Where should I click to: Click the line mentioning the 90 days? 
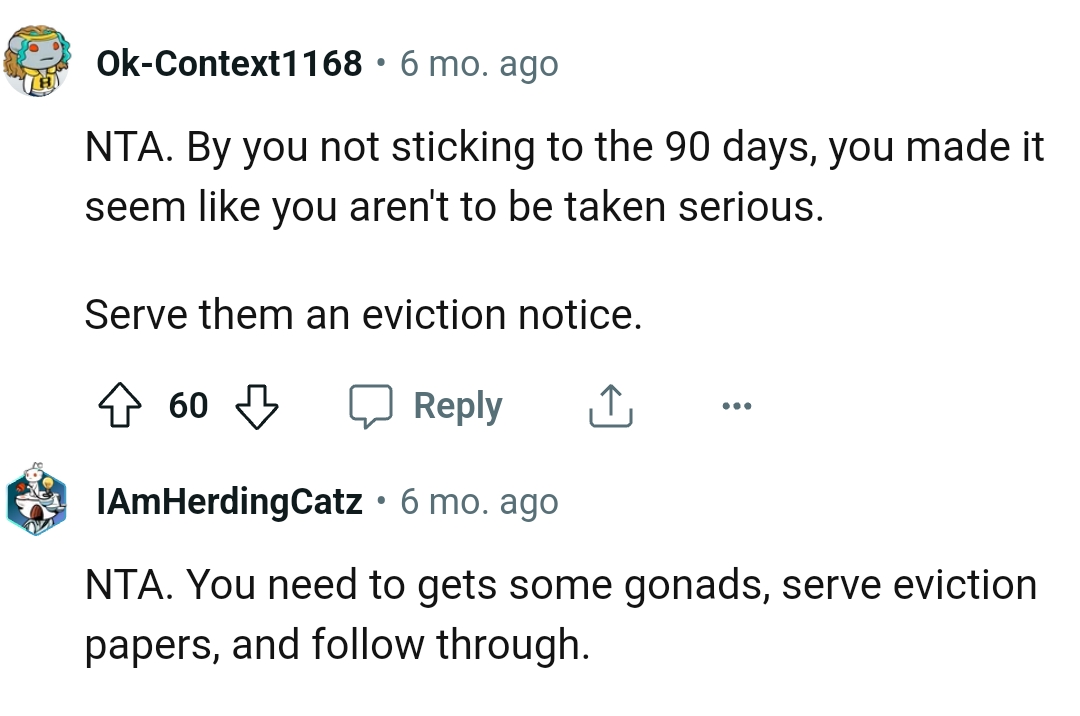click(x=564, y=149)
